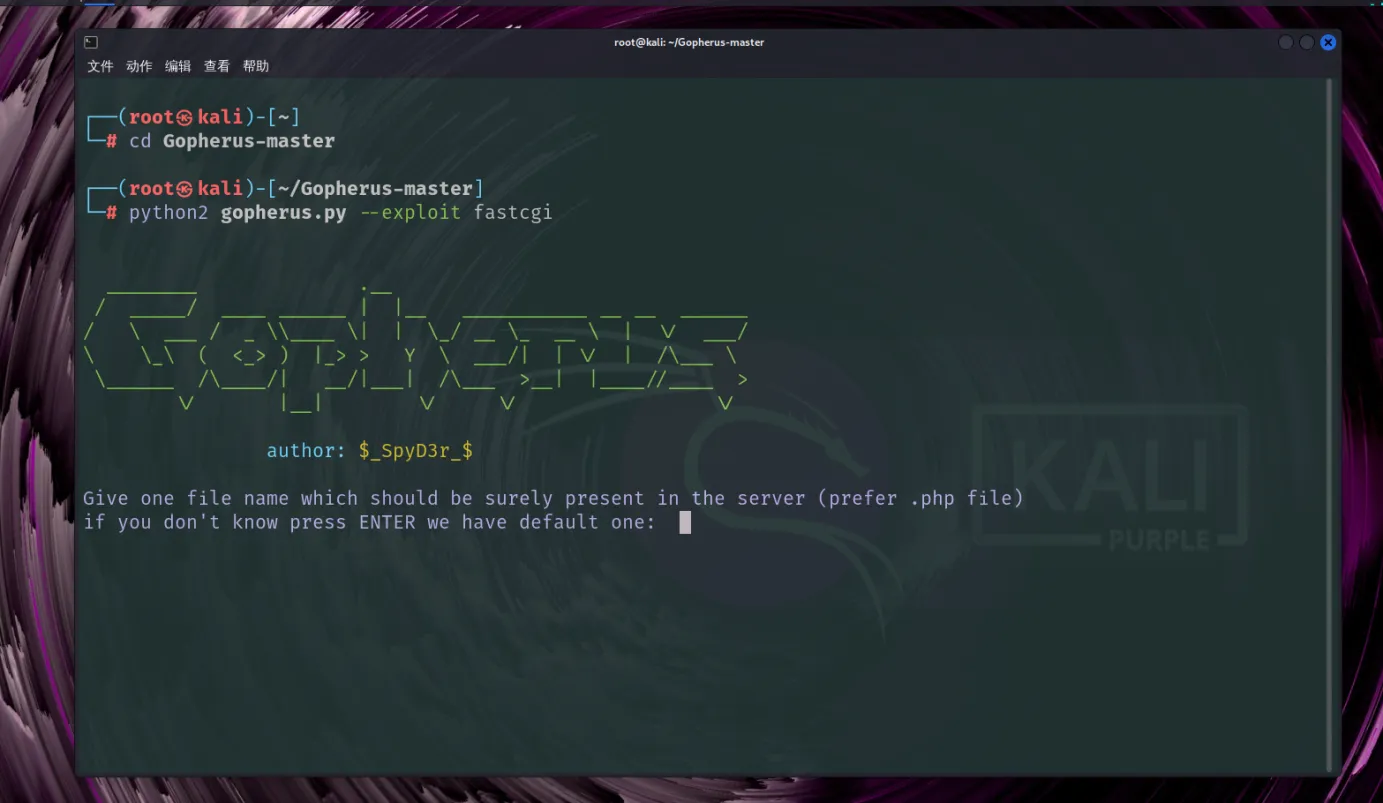
Task: Click '(prefer .php file)' text
Action: (x=921, y=498)
